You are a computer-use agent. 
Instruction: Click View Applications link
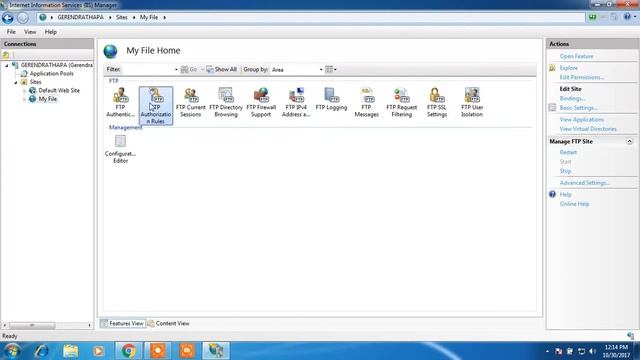582,120
